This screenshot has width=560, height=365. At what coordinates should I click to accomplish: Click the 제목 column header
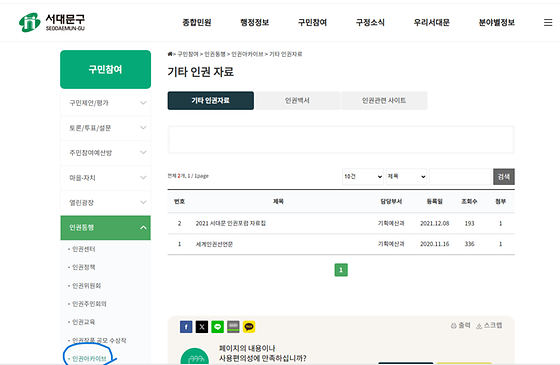click(x=278, y=201)
